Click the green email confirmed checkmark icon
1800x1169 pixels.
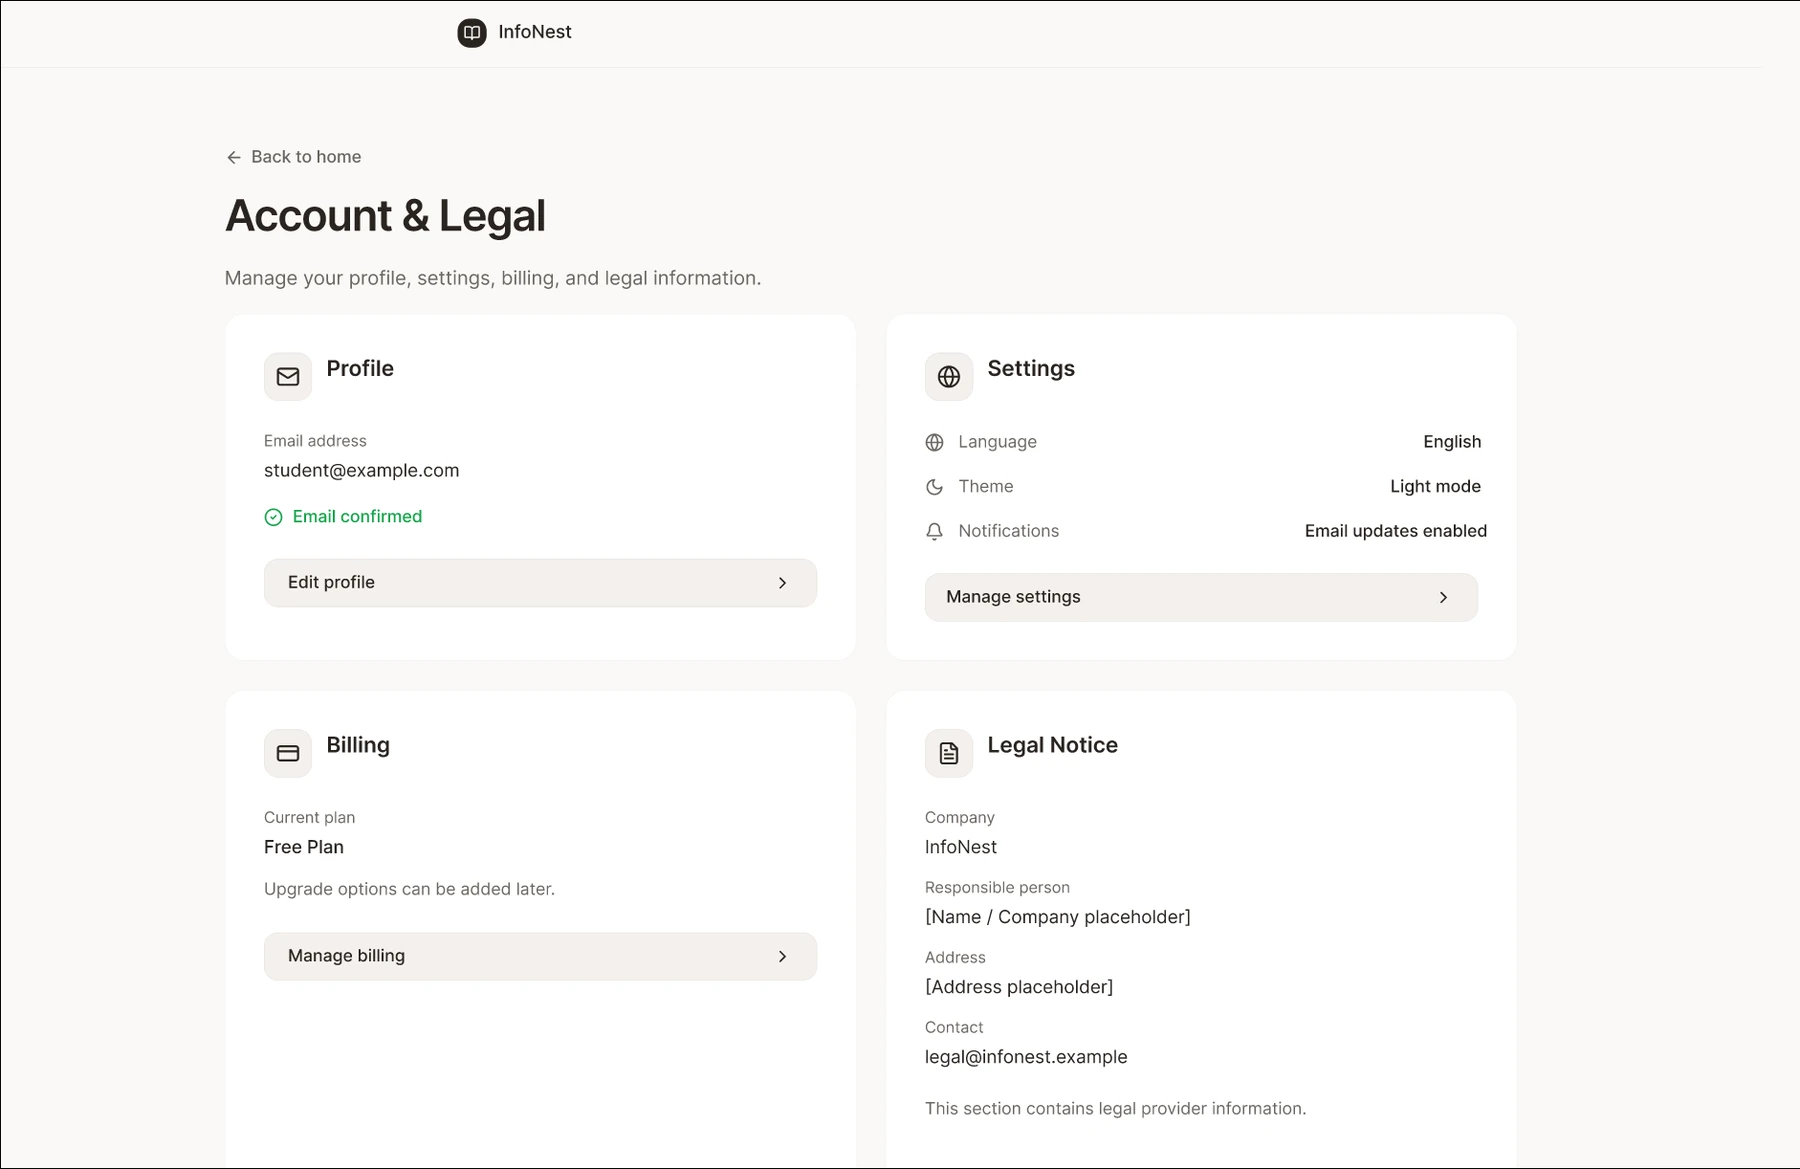tap(273, 517)
